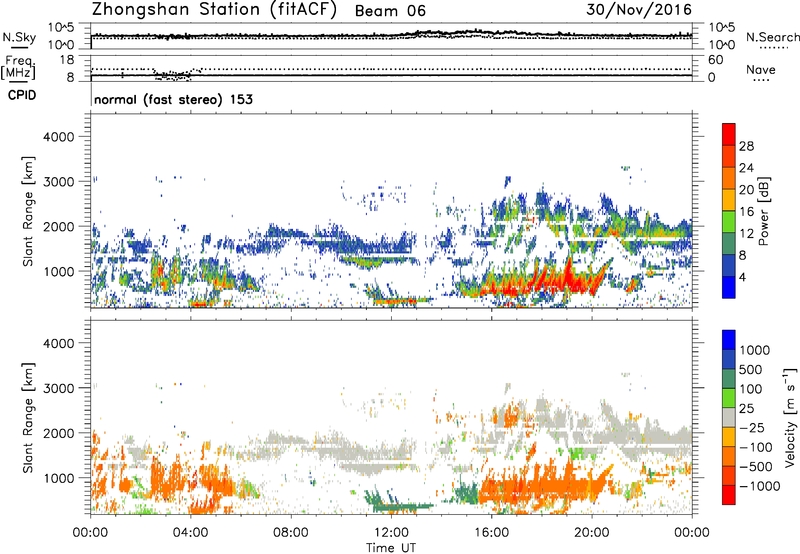The image size is (800, 554).
Task: Click the "28" label on the power colorbar
Action: tap(746, 146)
